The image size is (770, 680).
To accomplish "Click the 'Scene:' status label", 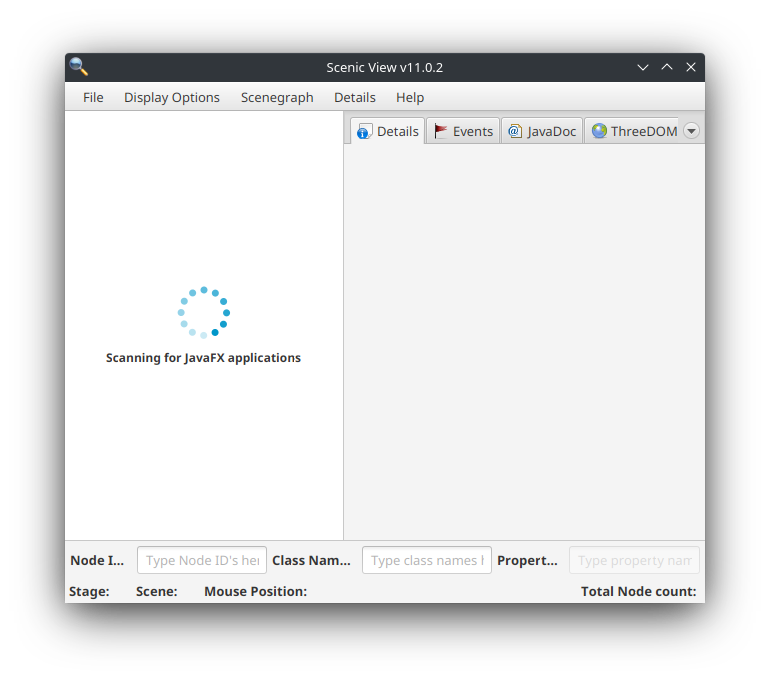I will [x=157, y=591].
